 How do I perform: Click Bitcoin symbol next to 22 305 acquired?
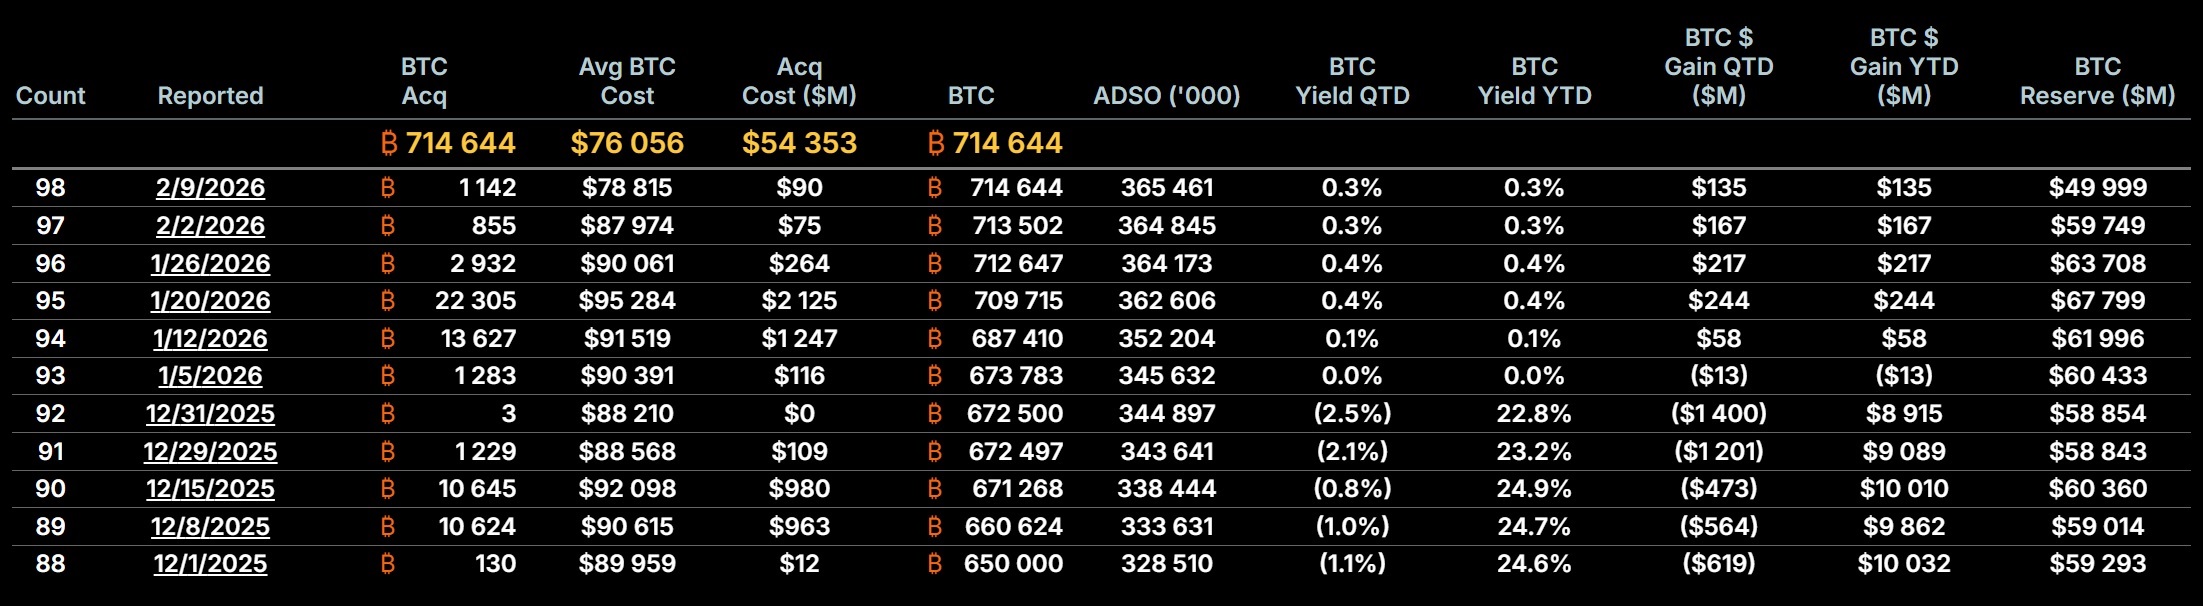click(388, 301)
